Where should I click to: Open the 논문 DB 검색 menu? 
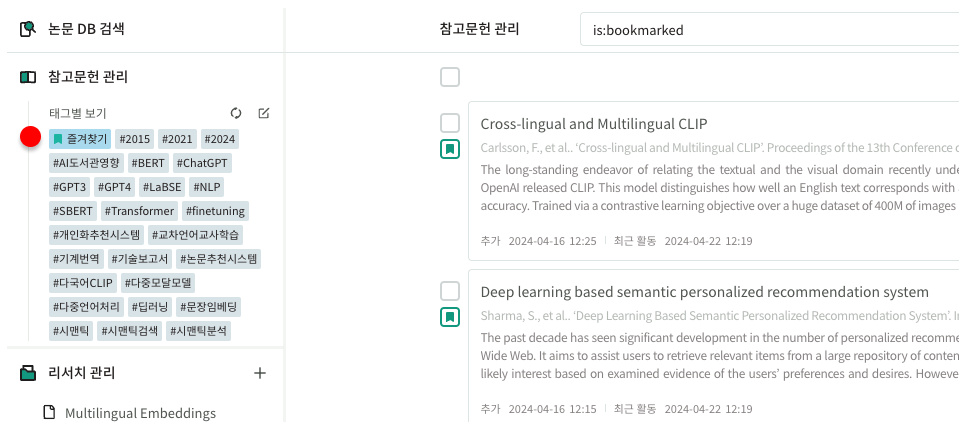[x=86, y=29]
